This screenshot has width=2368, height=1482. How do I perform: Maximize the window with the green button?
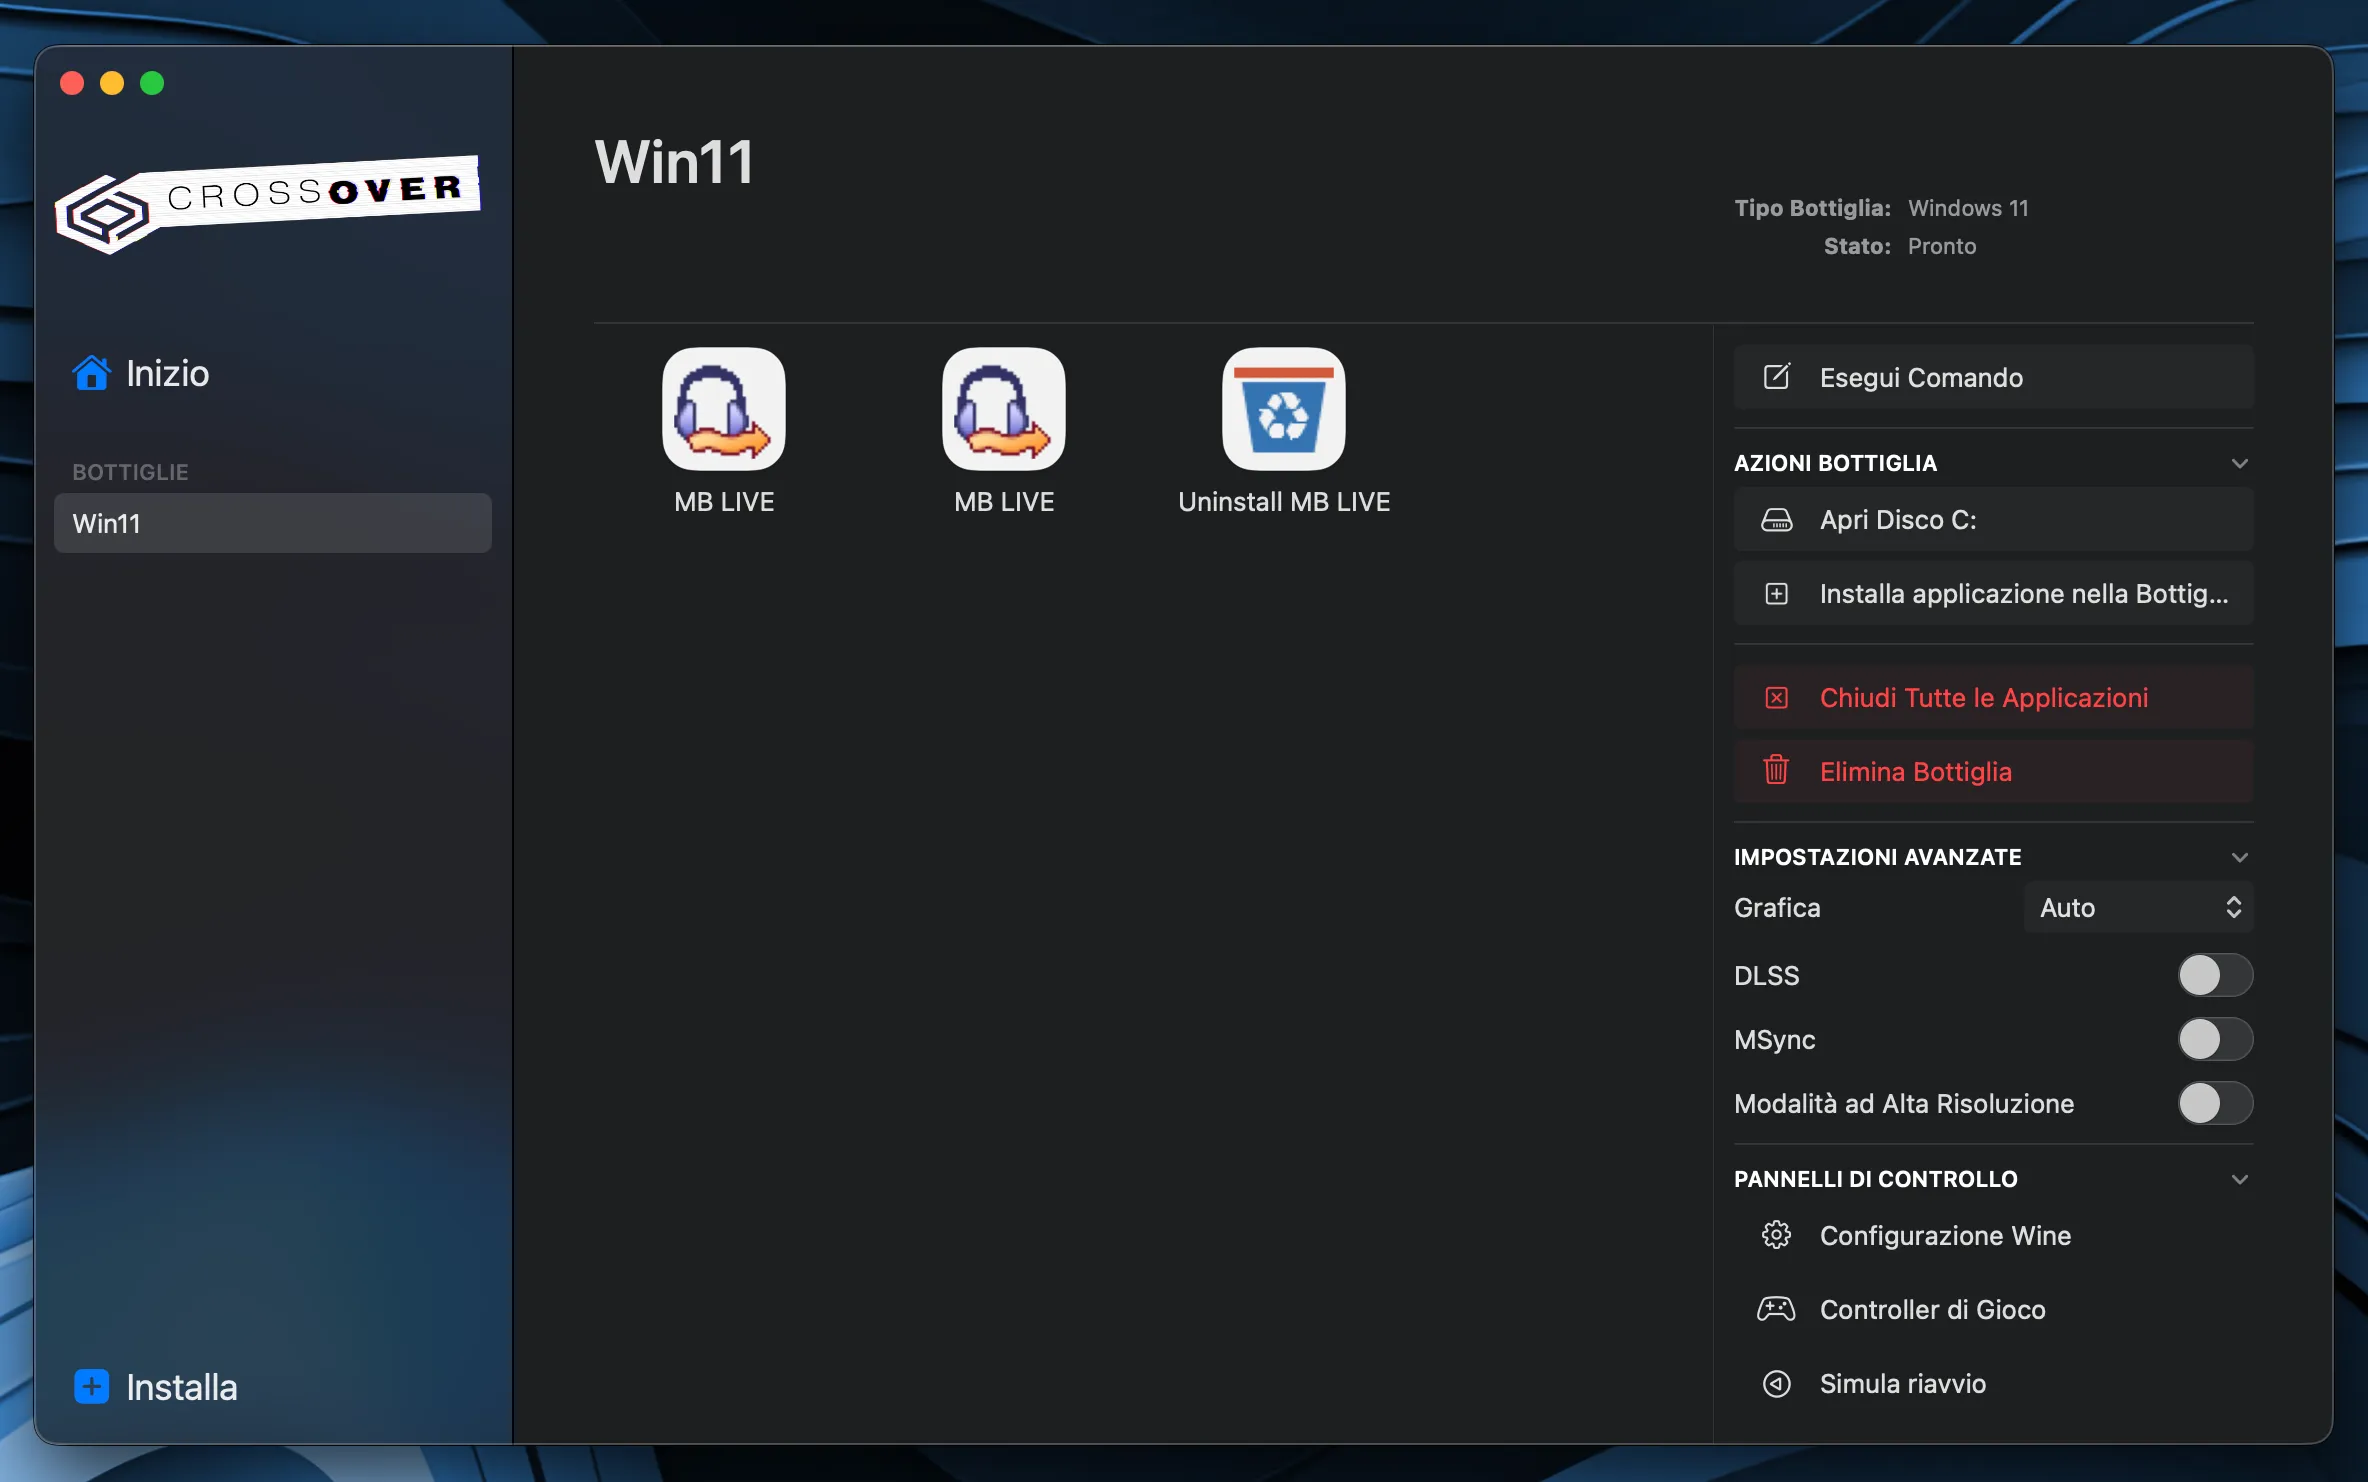(x=152, y=83)
